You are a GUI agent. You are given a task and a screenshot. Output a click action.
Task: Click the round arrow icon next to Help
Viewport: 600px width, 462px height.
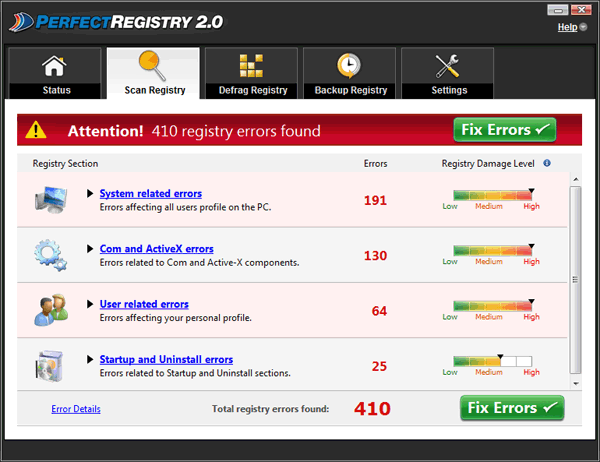pos(583,27)
